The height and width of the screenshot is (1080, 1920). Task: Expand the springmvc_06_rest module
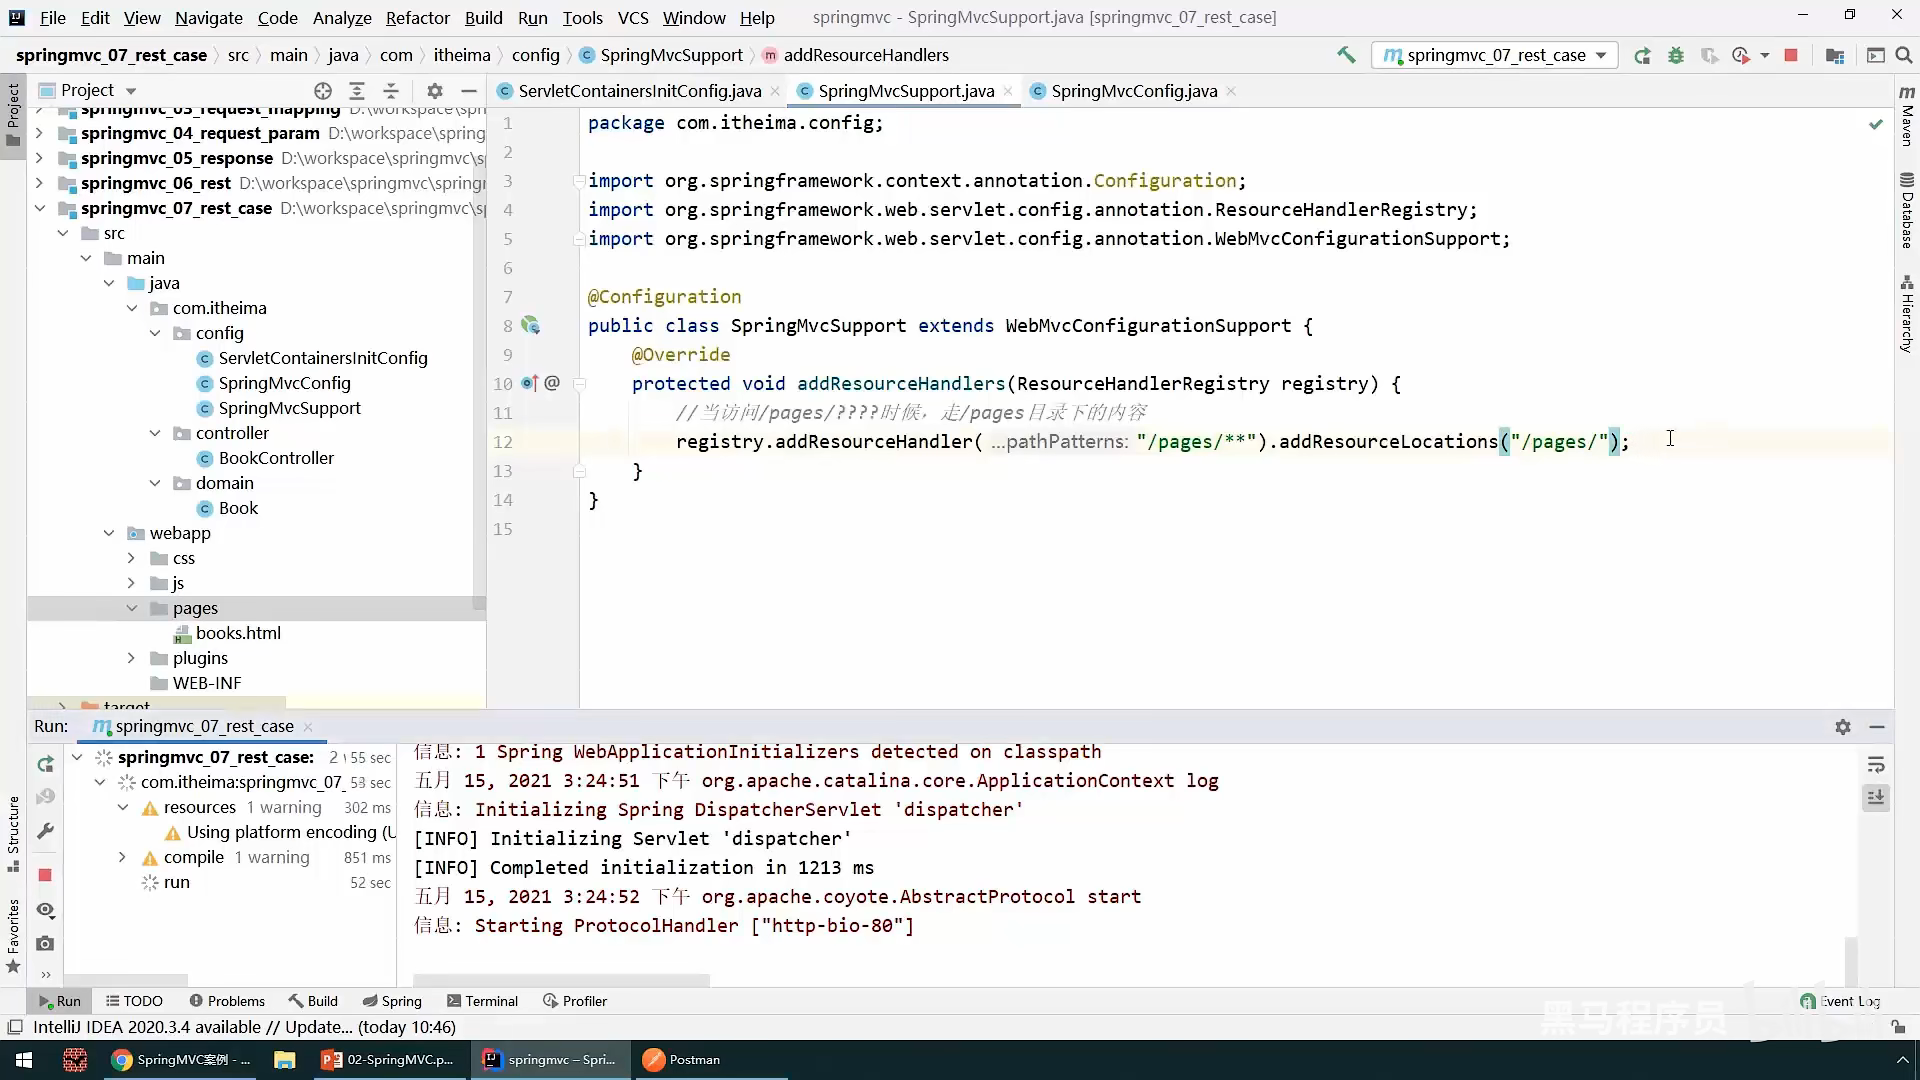(39, 183)
